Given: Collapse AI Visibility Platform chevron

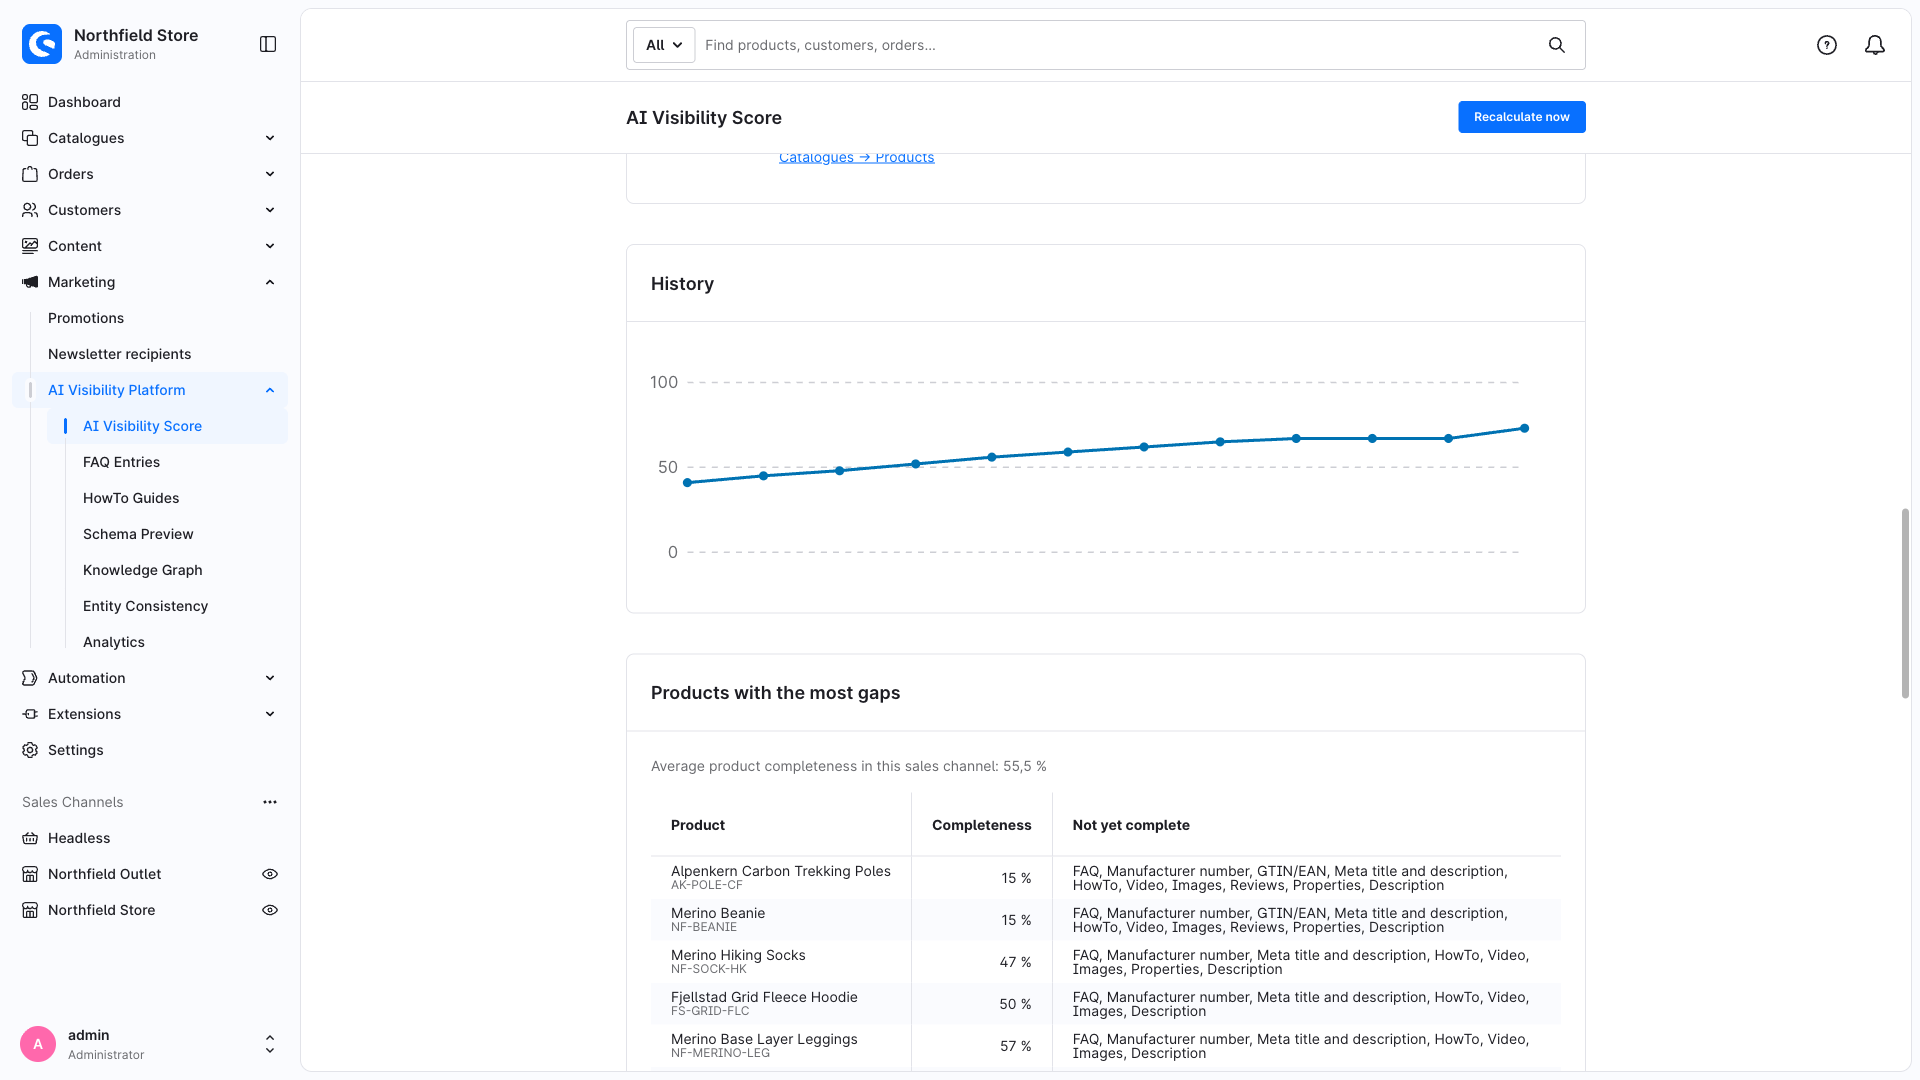Looking at the screenshot, I should [x=270, y=390].
